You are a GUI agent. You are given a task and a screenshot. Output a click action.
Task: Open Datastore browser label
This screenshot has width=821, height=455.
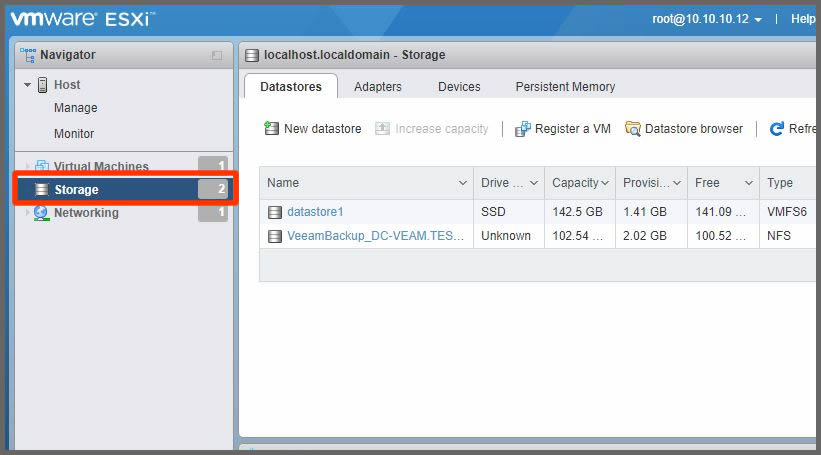pyautogui.click(x=694, y=129)
